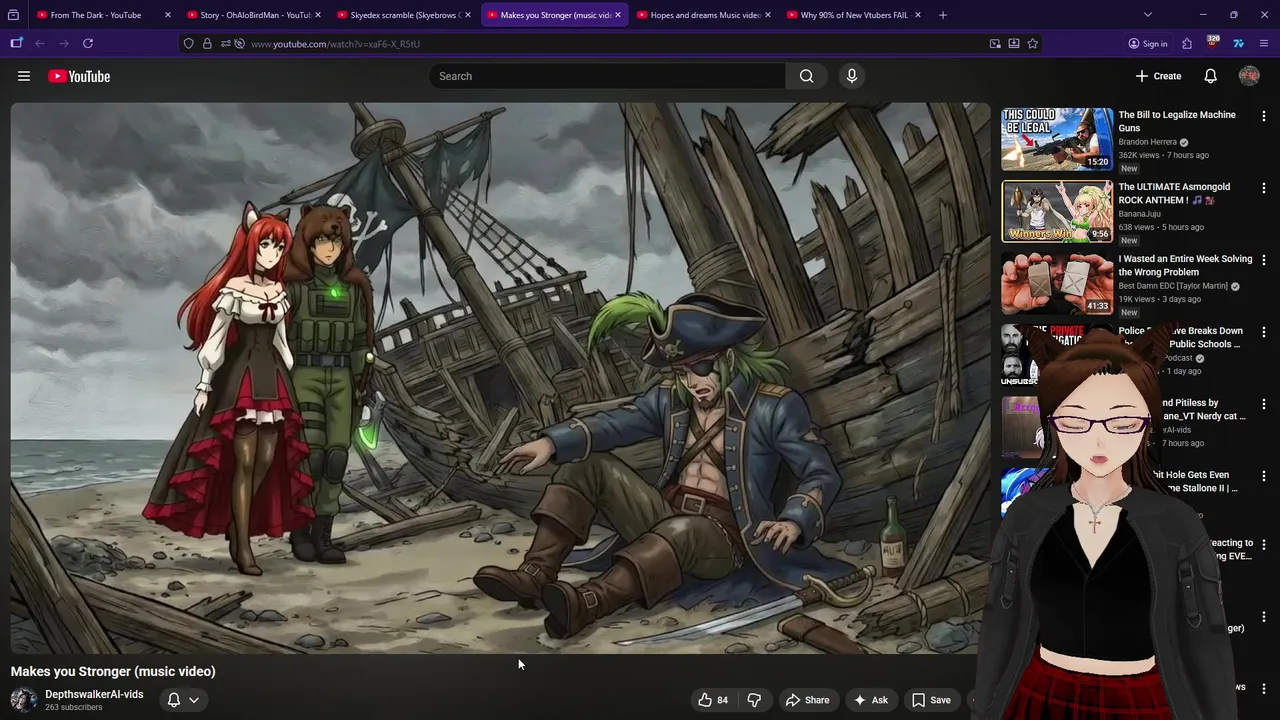Open options for Wasted Entire Week video
The height and width of the screenshot is (720, 1280).
point(1264,260)
